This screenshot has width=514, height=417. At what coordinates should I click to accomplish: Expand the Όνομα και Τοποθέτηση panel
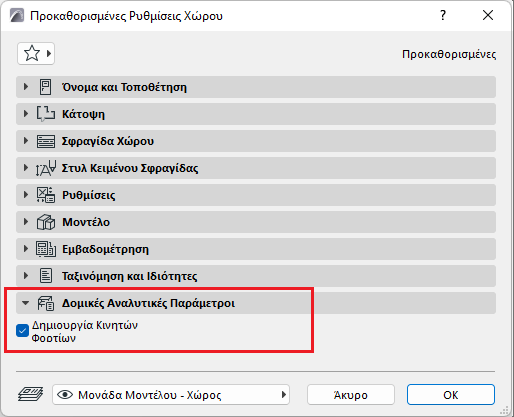click(26, 87)
